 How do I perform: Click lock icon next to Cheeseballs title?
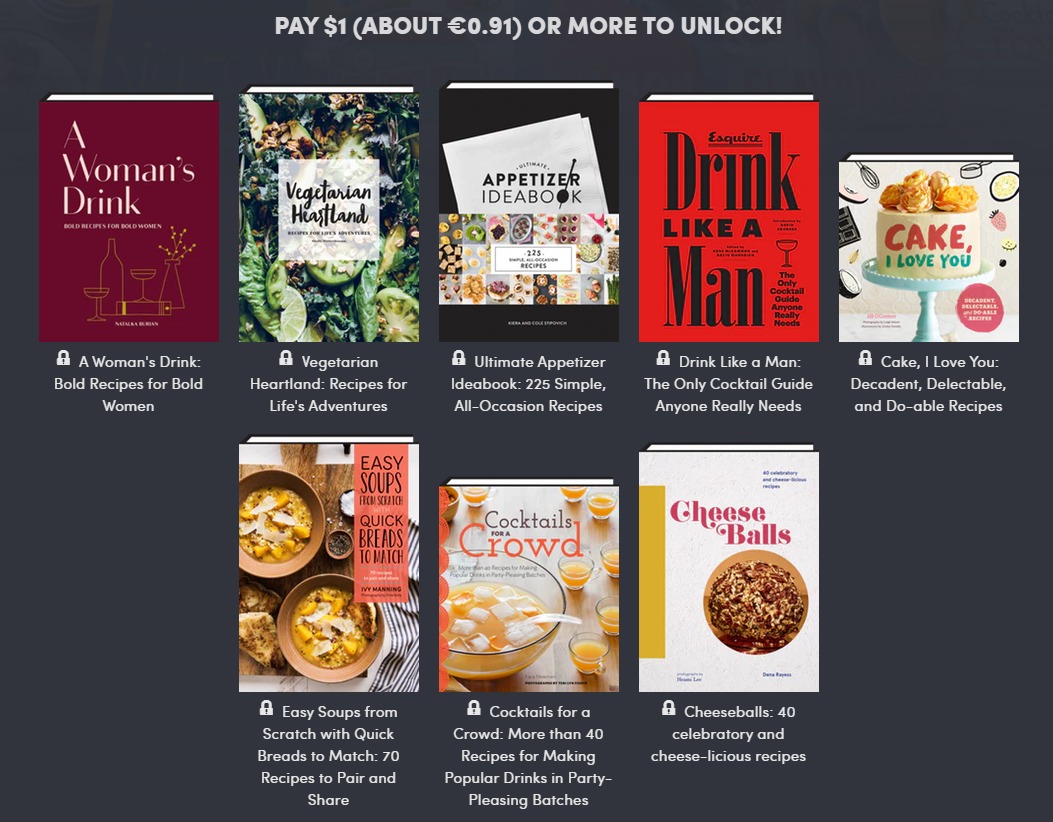click(x=668, y=708)
